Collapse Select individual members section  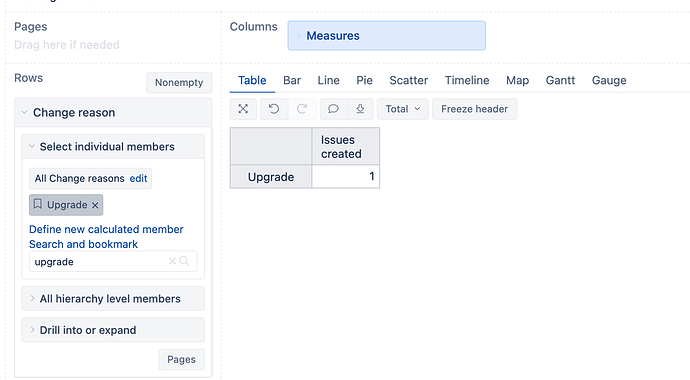32,146
